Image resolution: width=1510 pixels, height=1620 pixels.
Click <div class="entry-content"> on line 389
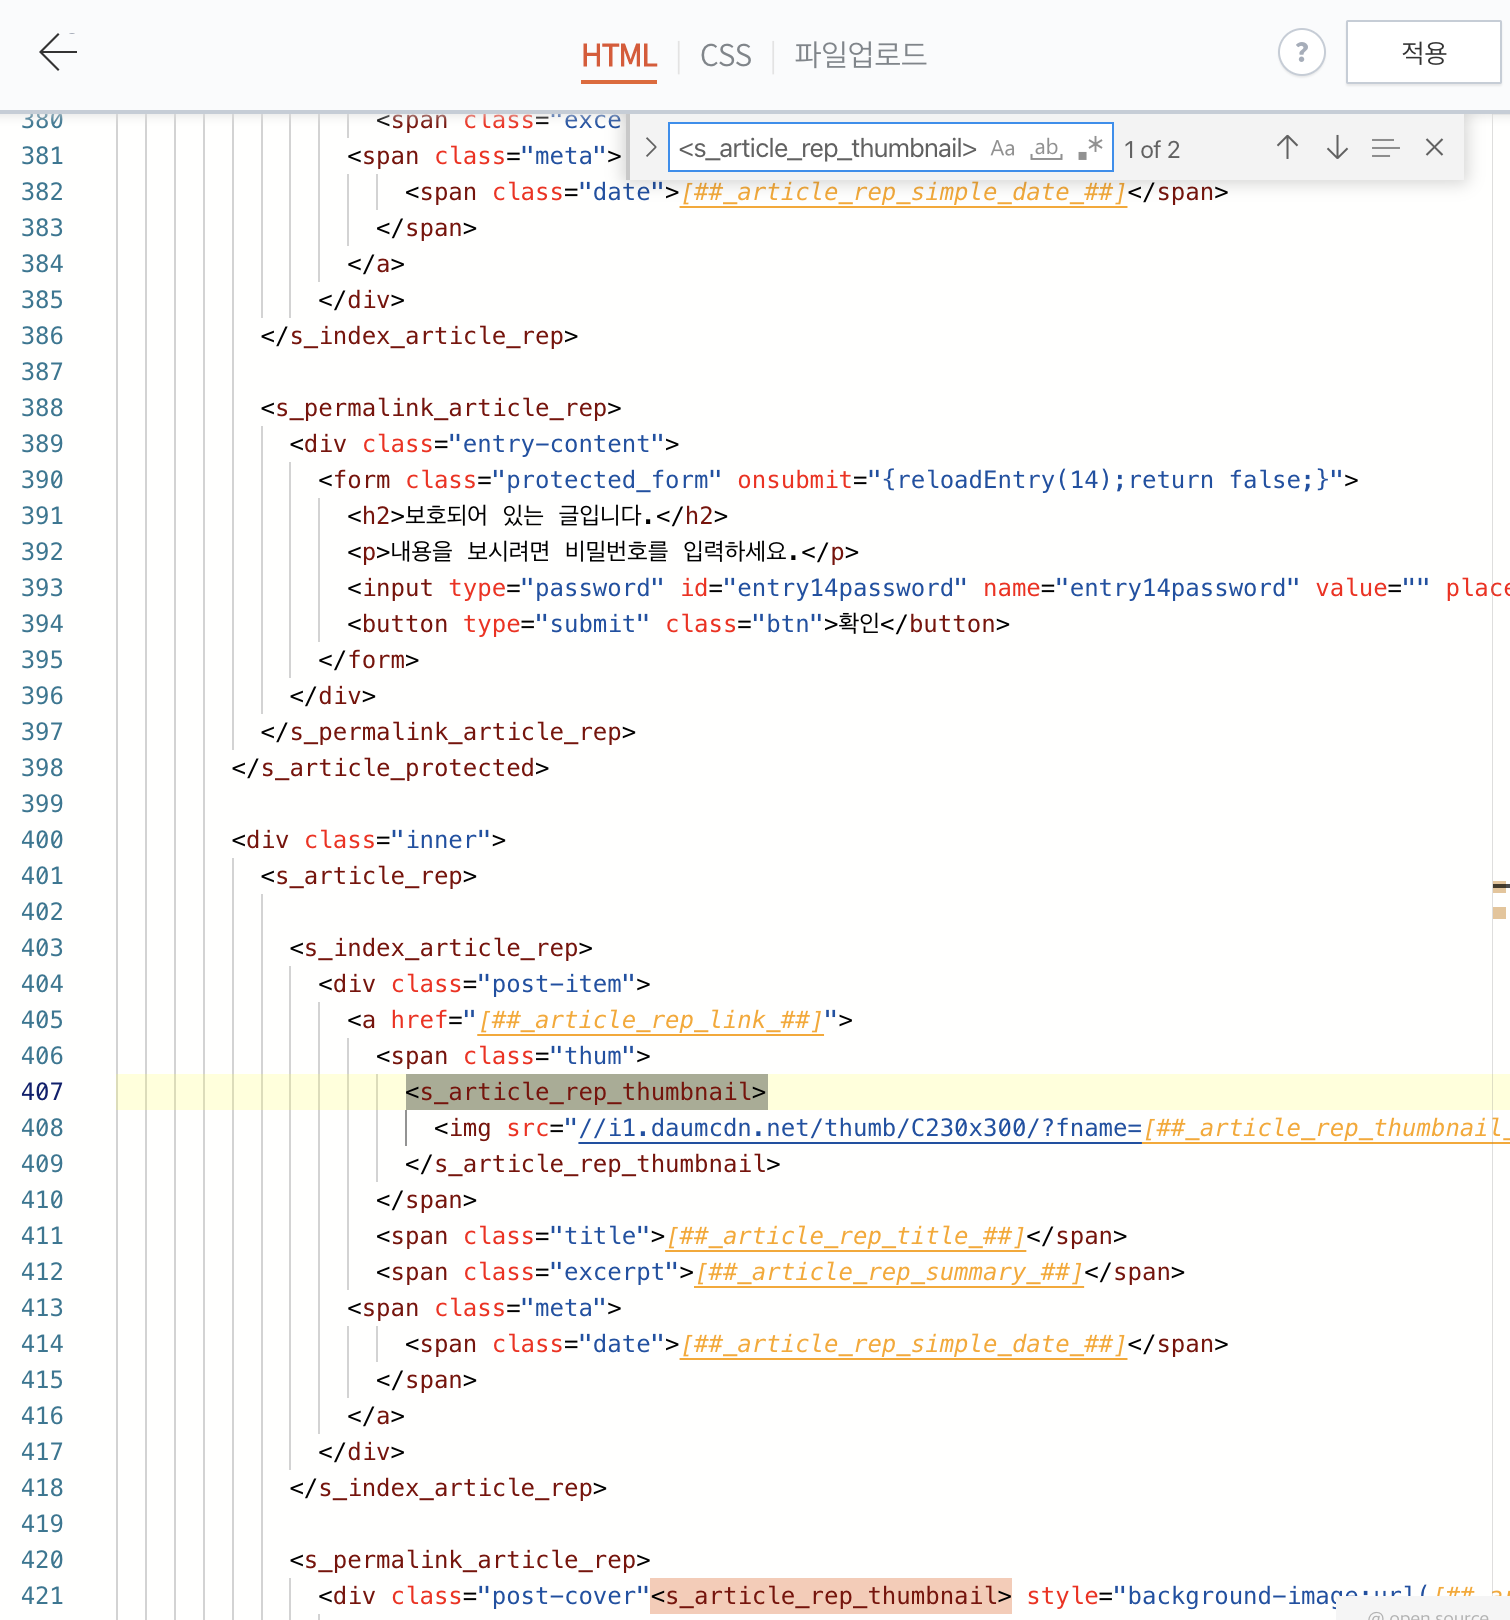[x=484, y=444]
